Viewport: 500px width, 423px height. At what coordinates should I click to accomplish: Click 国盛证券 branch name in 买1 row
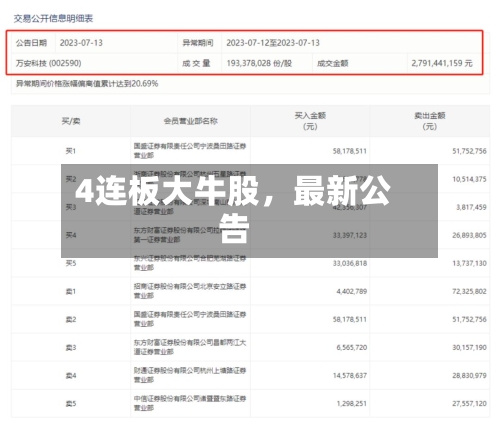point(190,151)
